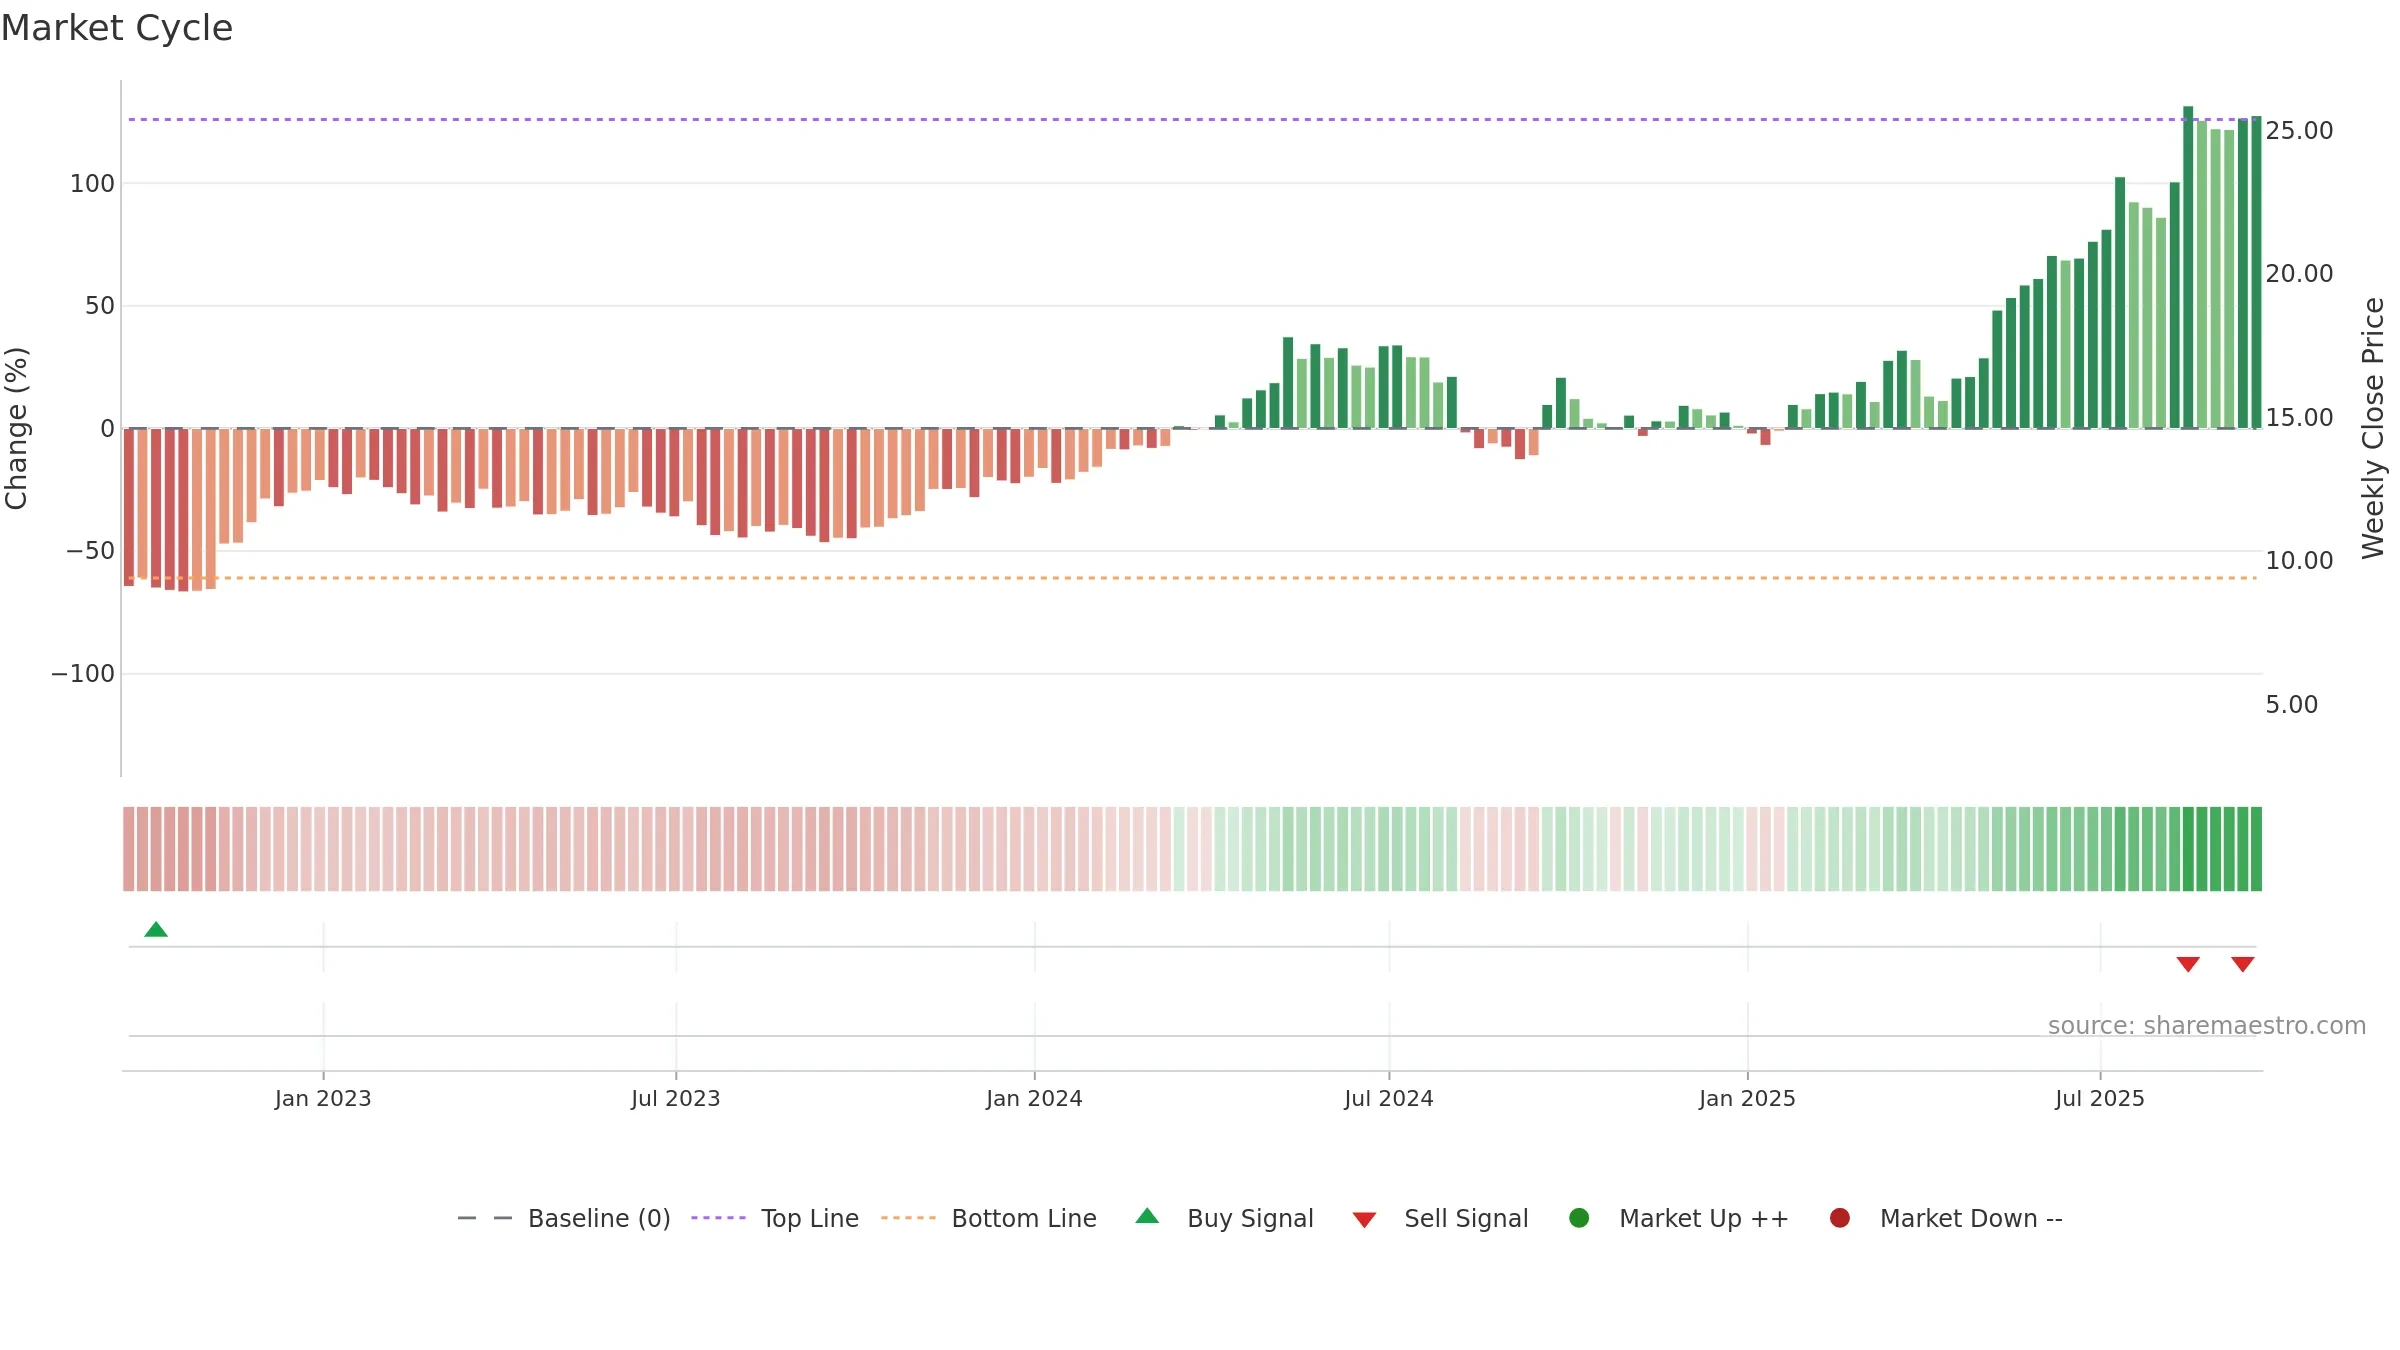Screen dimensions: 2400x1350
Task: Click the first red Sell Signal marker
Action: [x=2188, y=964]
